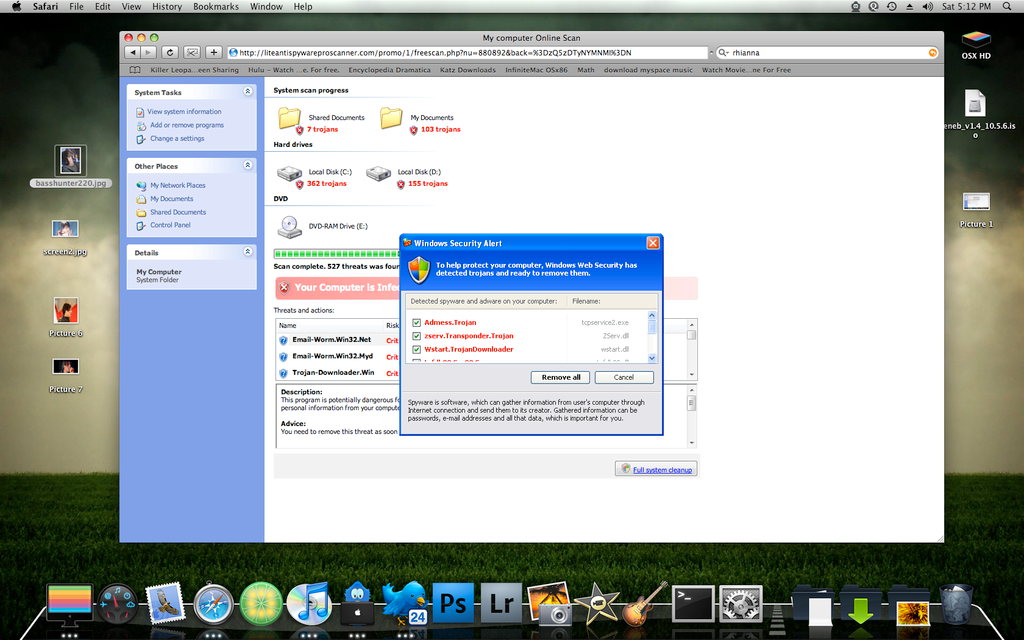The image size is (1024, 640).
Task: Open Lightroom from the dock
Action: (x=502, y=603)
